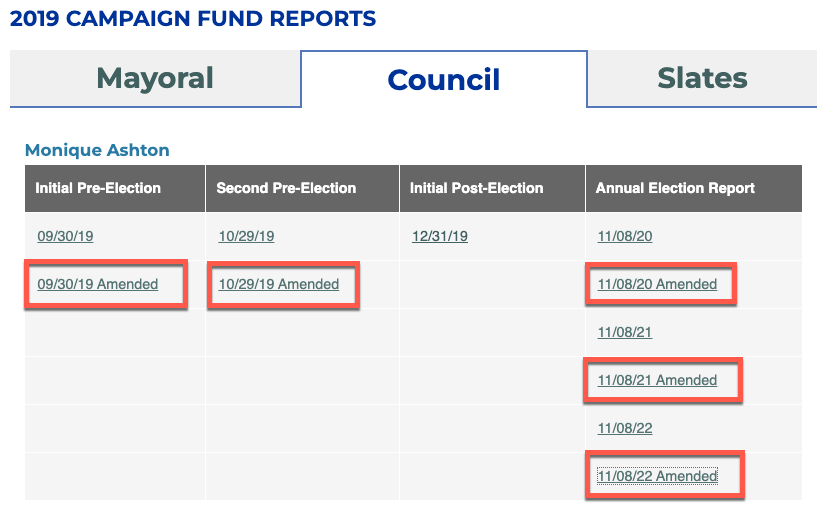Open the 11/08/22 Amended report link
Screen dimensions: 829x525
tap(657, 477)
